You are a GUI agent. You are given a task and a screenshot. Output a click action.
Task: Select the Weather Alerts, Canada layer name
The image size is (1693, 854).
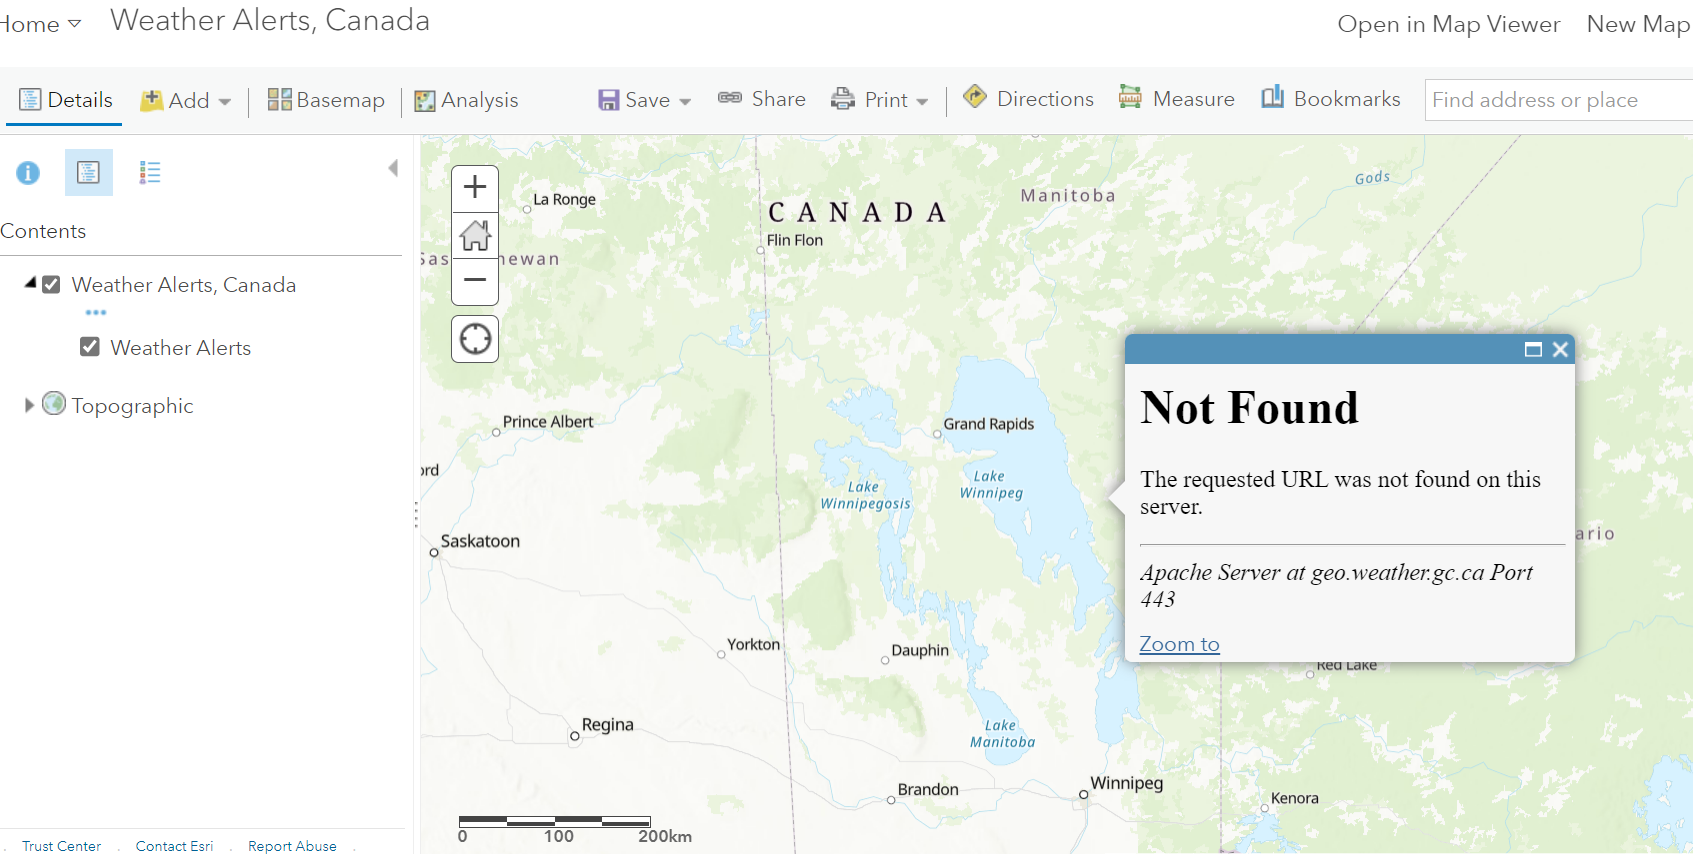tap(184, 285)
